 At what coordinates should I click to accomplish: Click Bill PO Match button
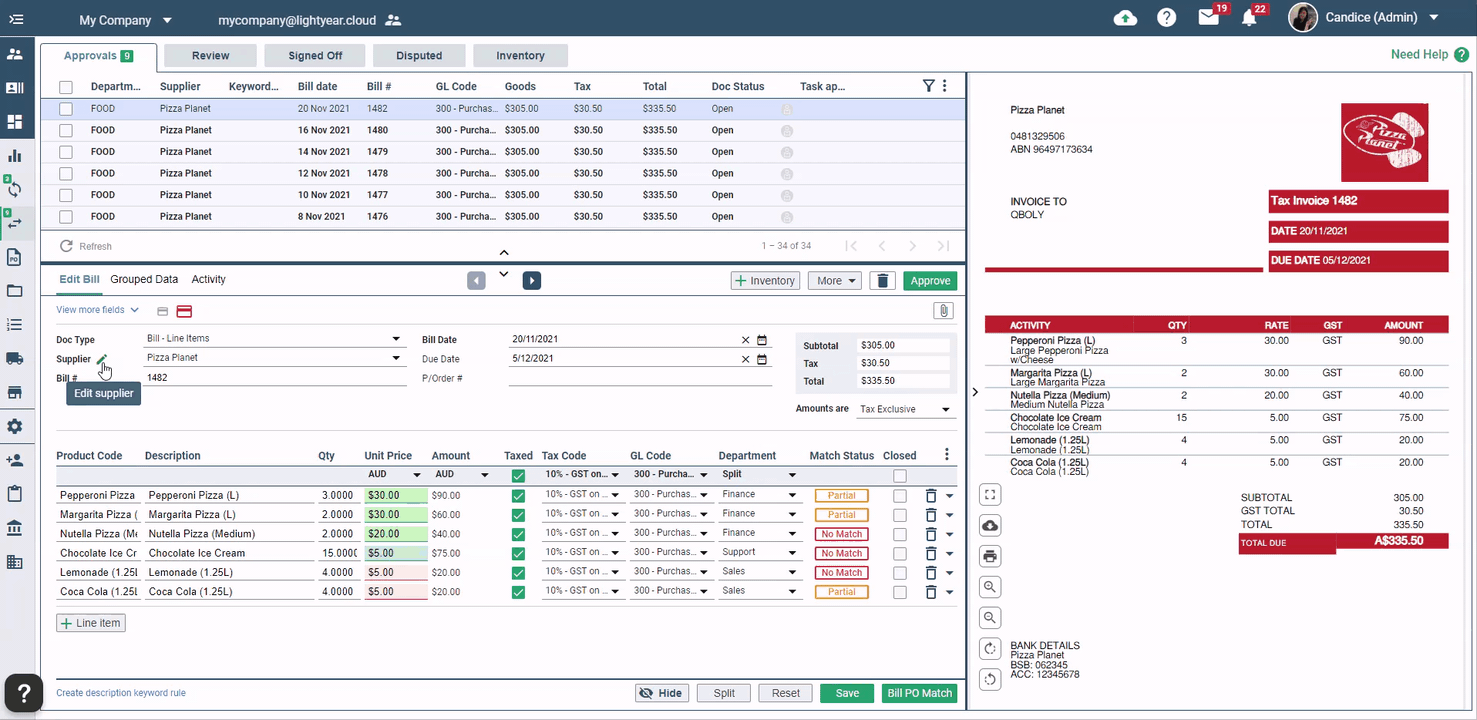pos(920,693)
